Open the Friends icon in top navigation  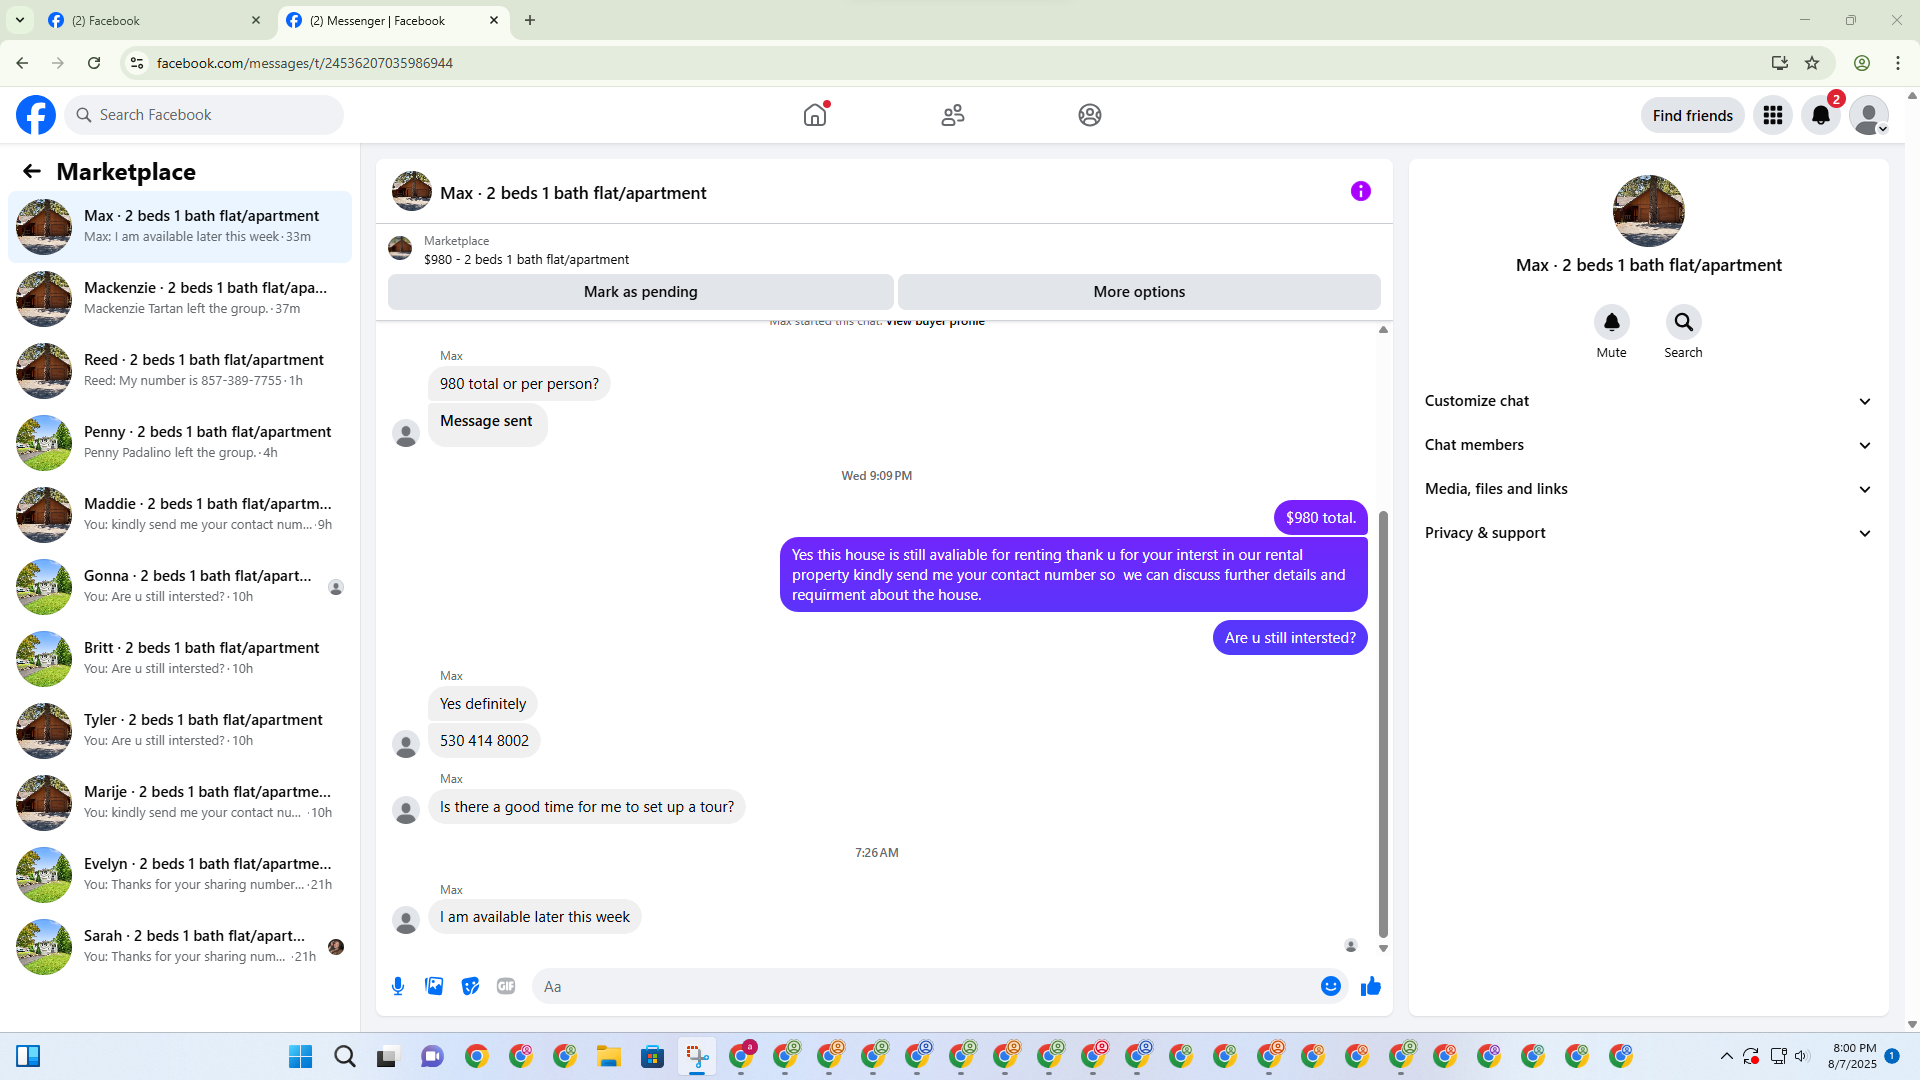[953, 115]
